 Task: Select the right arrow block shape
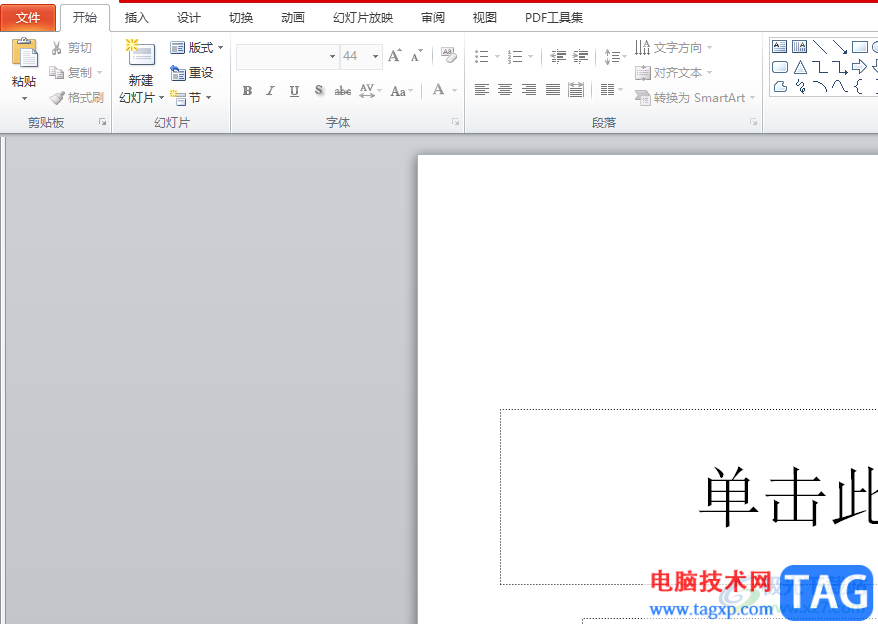(x=859, y=67)
